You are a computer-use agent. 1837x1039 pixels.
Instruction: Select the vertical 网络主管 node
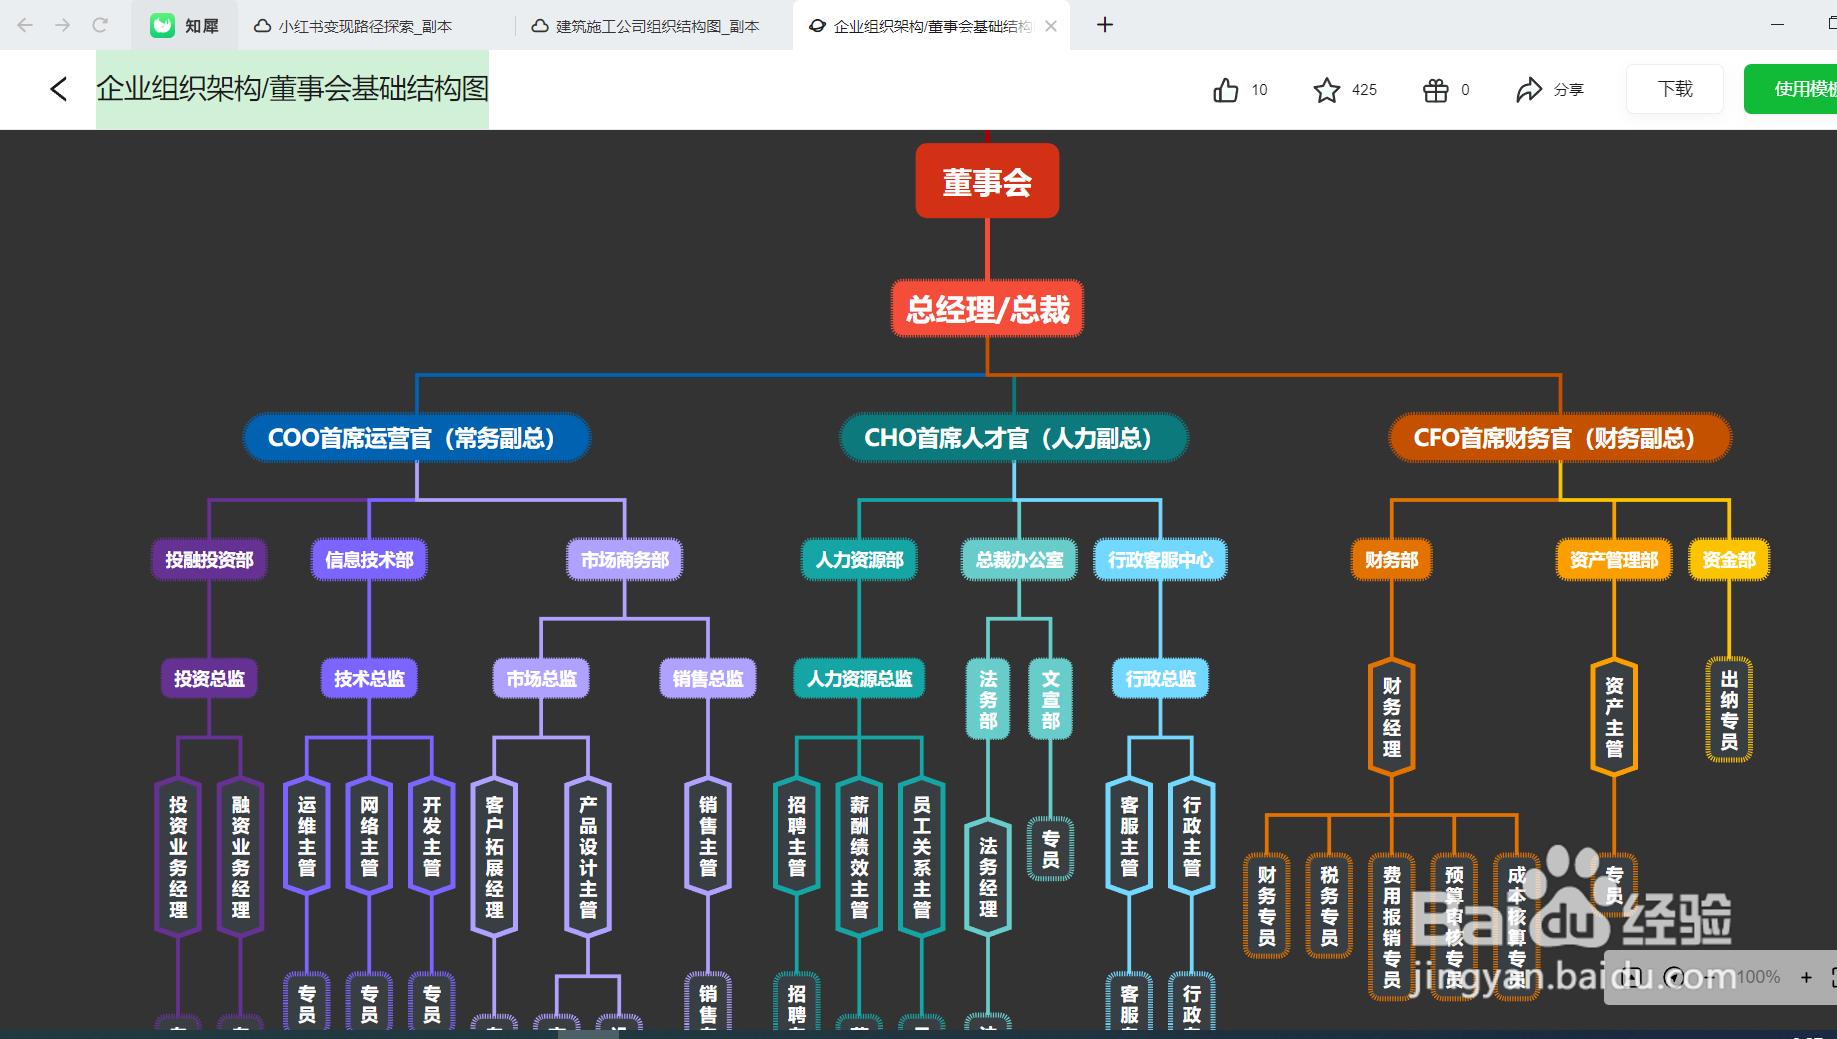coord(369,836)
